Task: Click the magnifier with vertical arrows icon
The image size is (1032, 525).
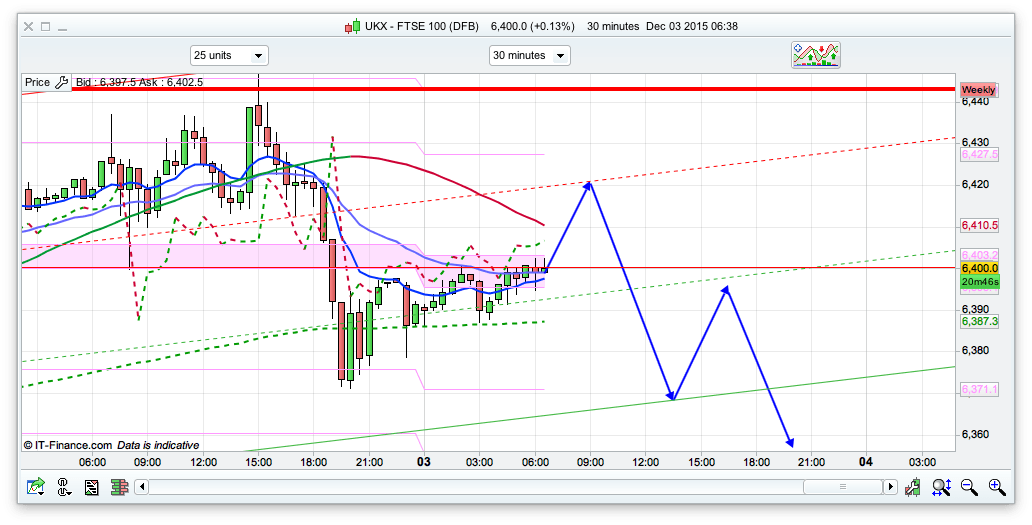Action: 940,487
